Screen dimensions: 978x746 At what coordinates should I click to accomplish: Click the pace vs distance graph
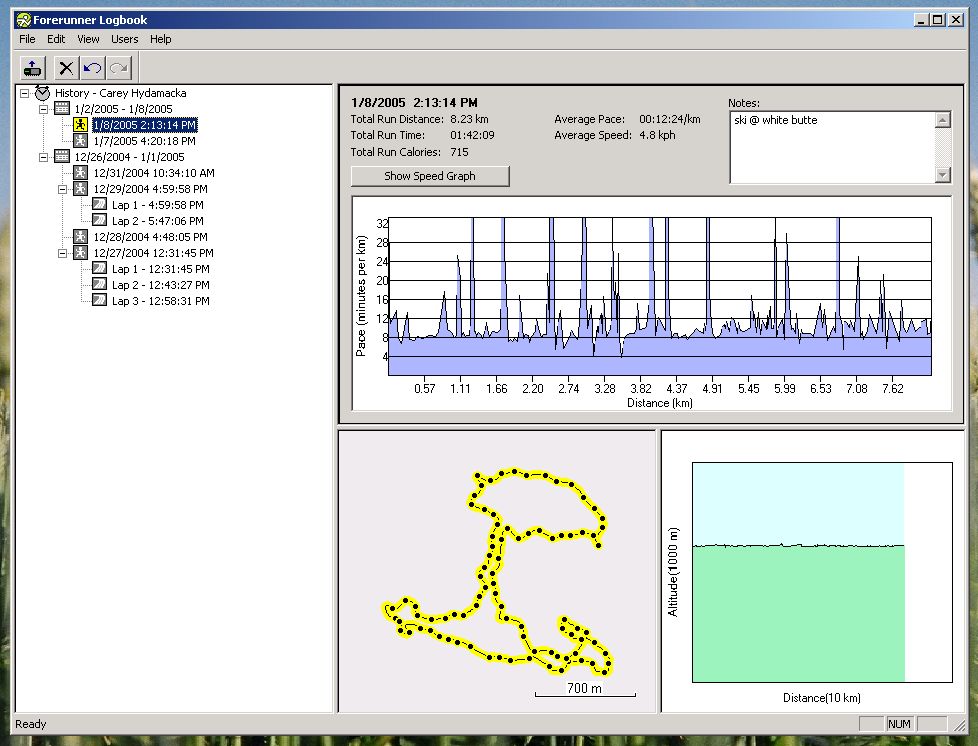click(660, 296)
